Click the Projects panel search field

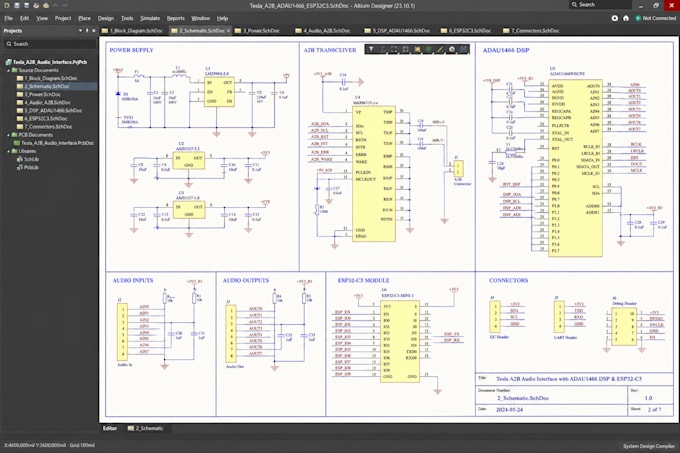(50, 44)
